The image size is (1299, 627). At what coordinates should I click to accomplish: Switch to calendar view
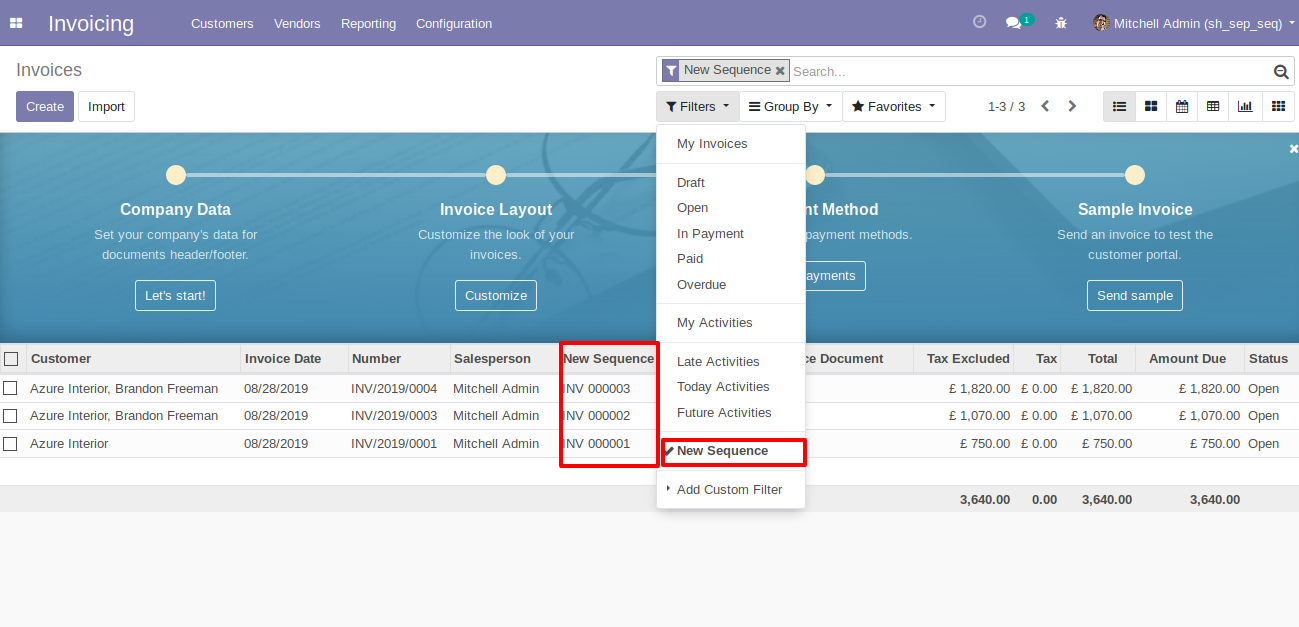1182,106
